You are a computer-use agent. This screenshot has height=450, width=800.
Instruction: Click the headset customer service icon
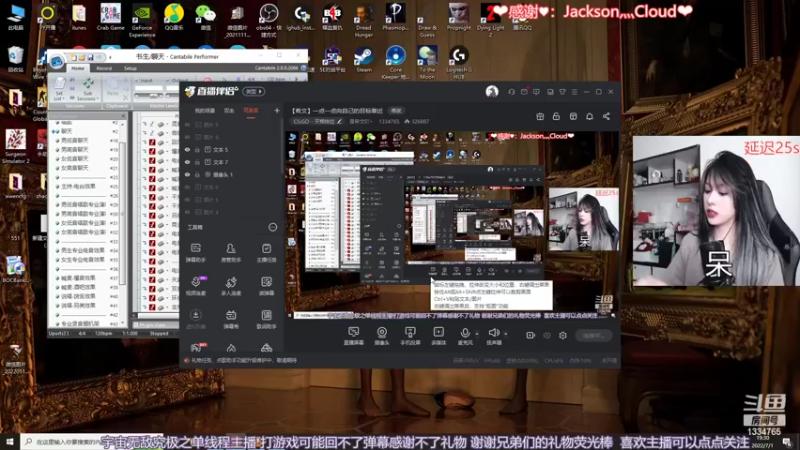511,92
